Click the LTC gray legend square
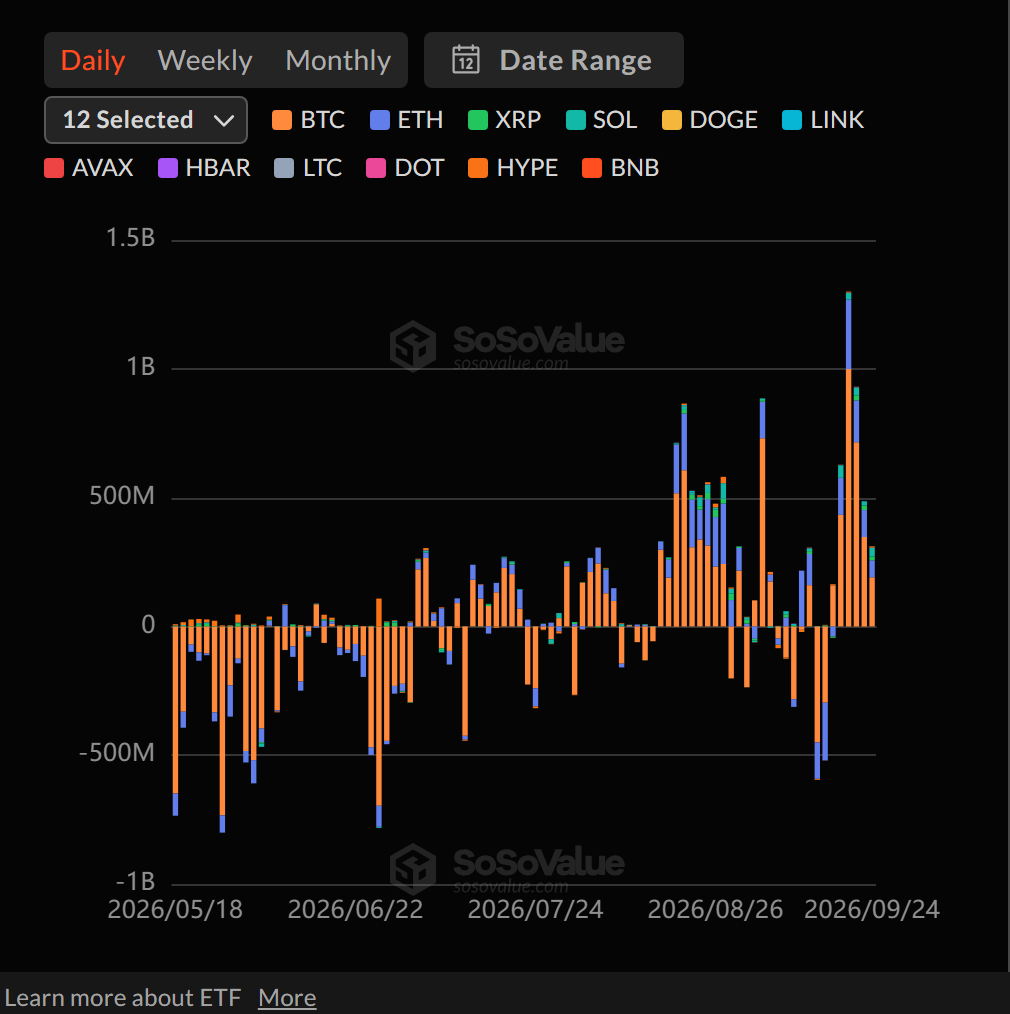Screen dimensions: 1010x1014 click(284, 168)
